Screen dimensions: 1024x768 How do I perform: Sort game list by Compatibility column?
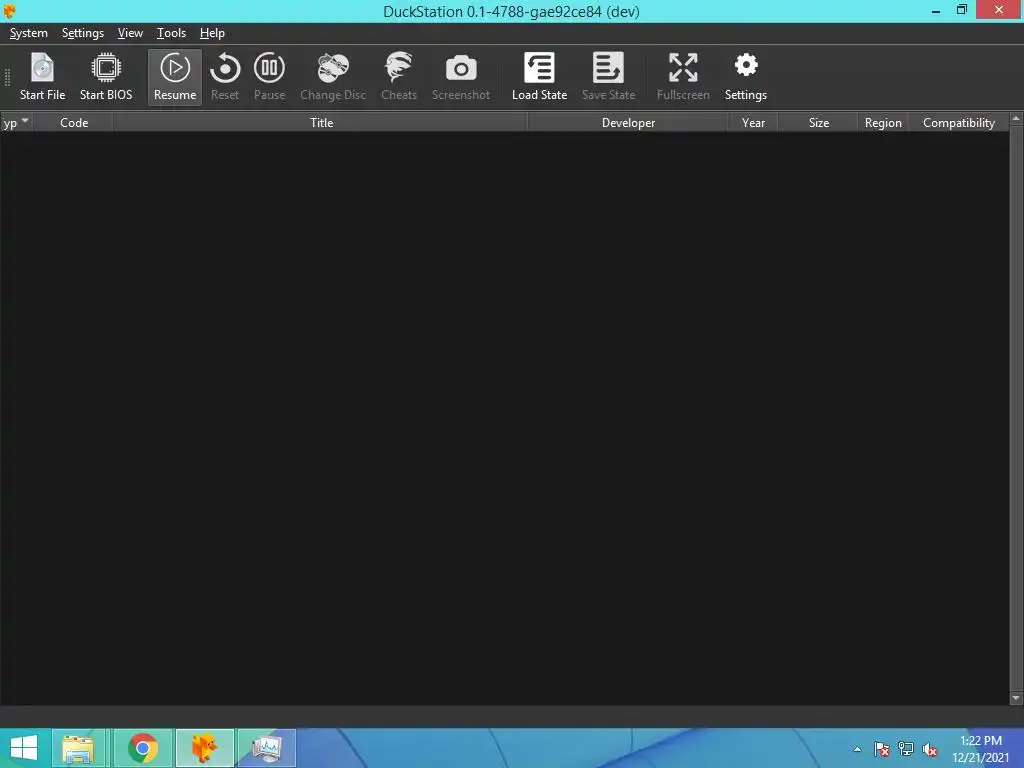coord(959,123)
